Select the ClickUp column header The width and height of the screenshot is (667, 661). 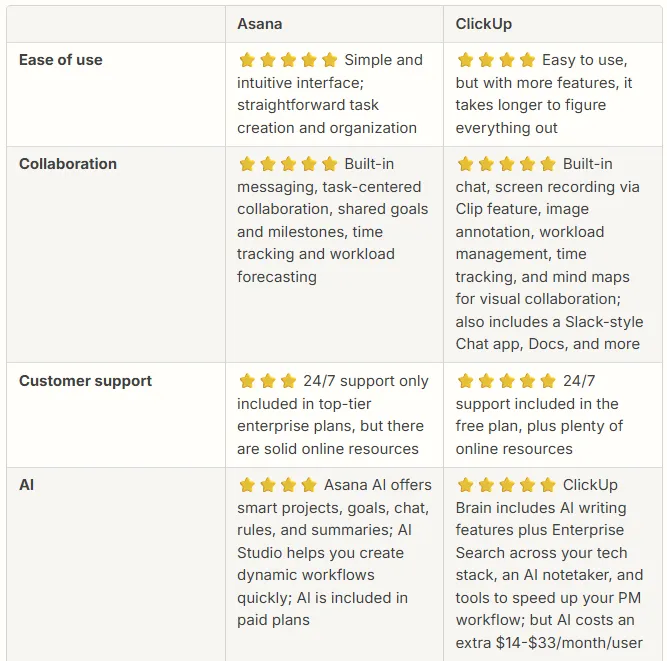pyautogui.click(x=483, y=23)
